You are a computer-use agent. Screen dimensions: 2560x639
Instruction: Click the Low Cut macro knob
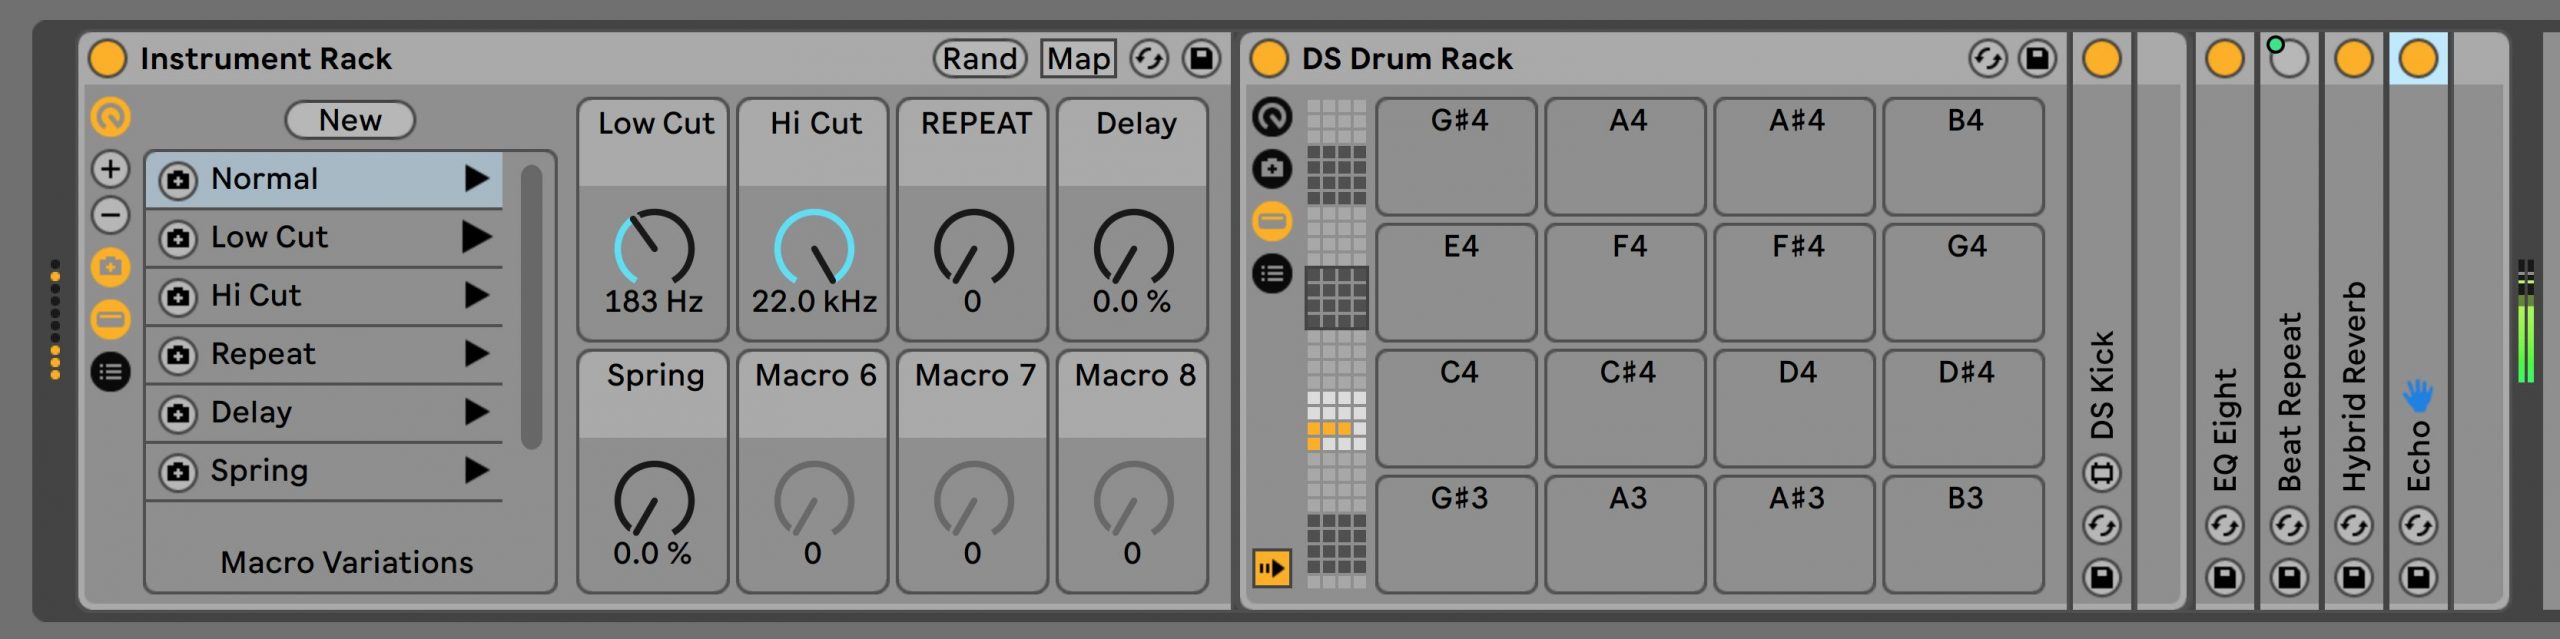[x=653, y=248]
